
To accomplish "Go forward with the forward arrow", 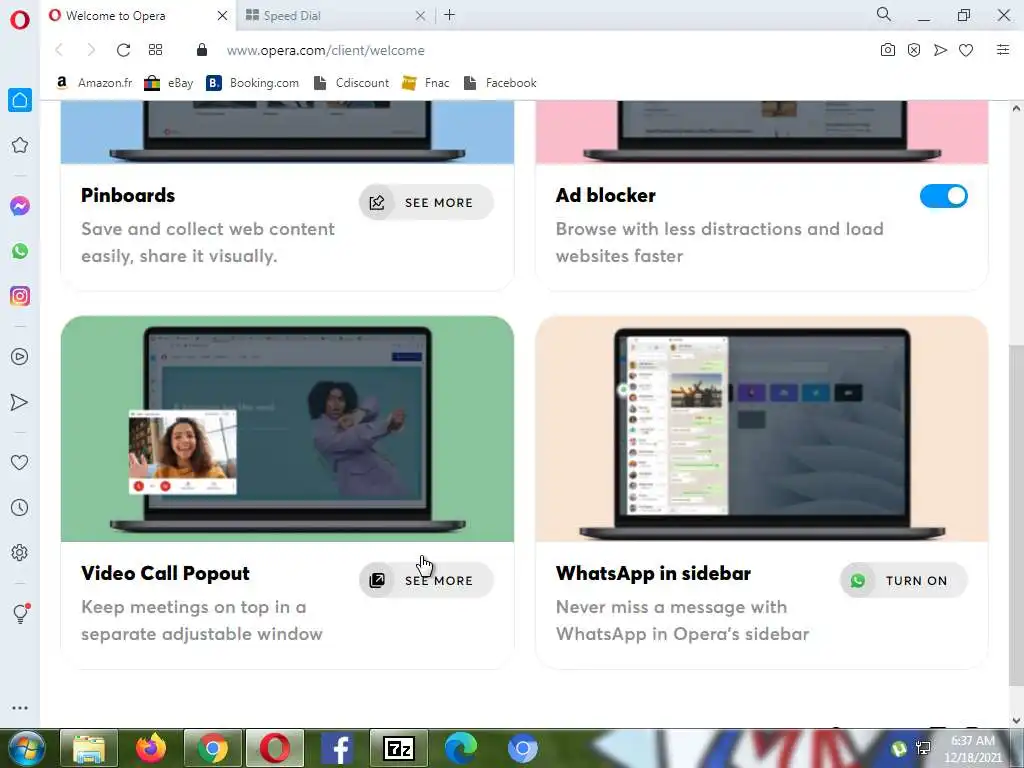I will pos(91,50).
